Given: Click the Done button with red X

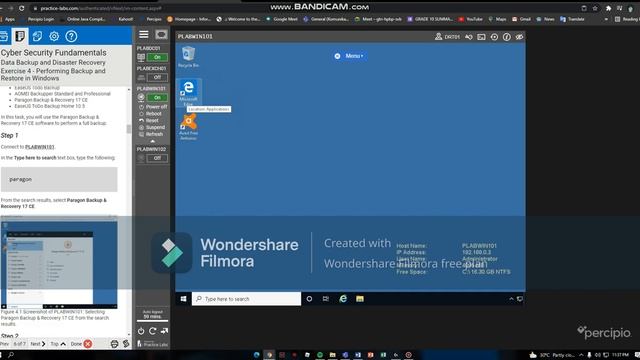Looking at the screenshot, I should (x=81, y=344).
